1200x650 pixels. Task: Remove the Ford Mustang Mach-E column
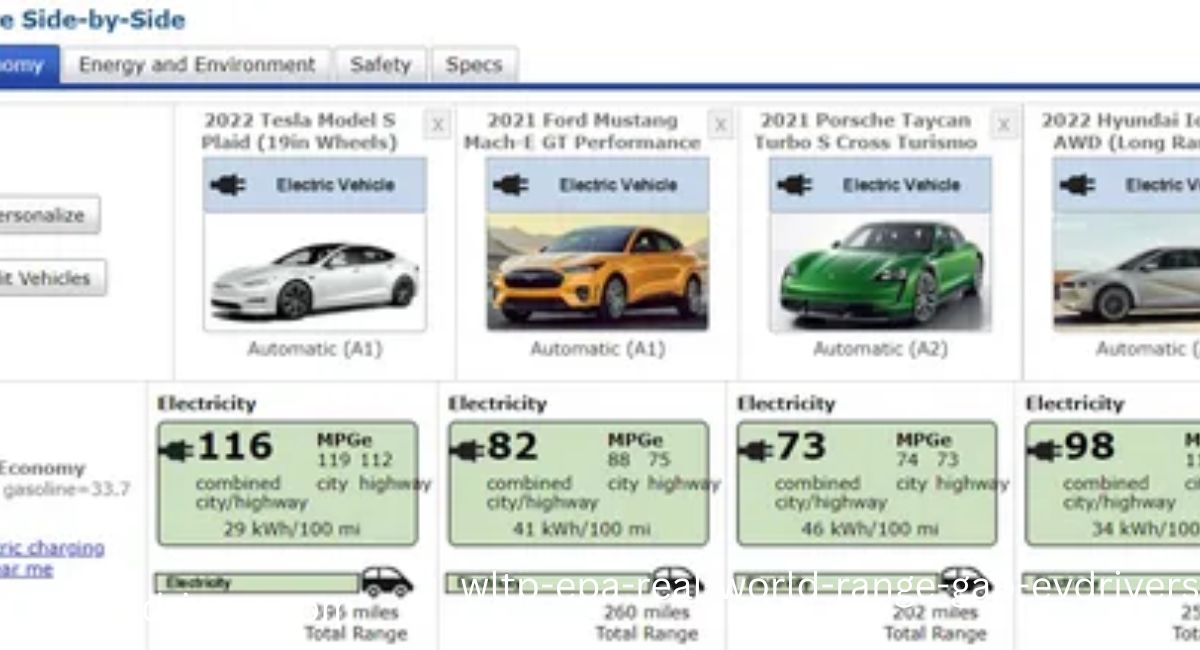[x=720, y=125]
